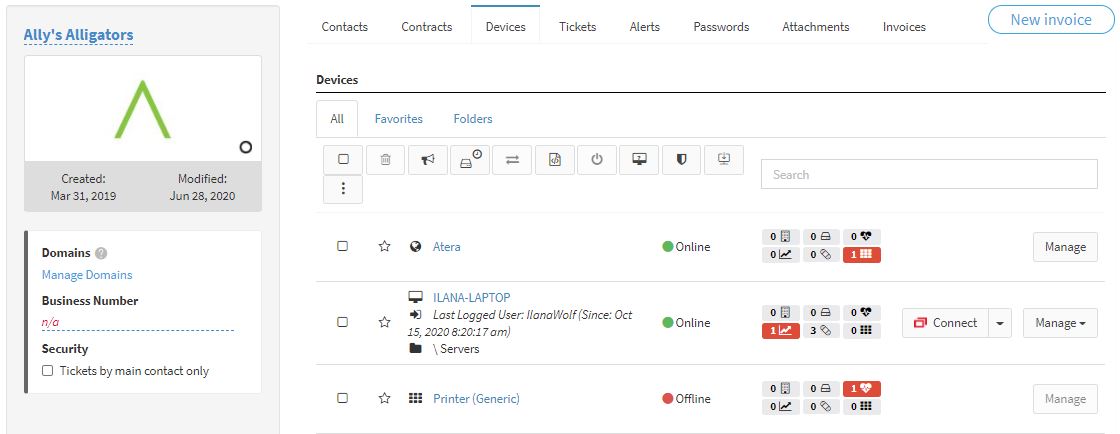1120x434 pixels.
Task: Enable Tickets by main contact only
Action: (48, 370)
